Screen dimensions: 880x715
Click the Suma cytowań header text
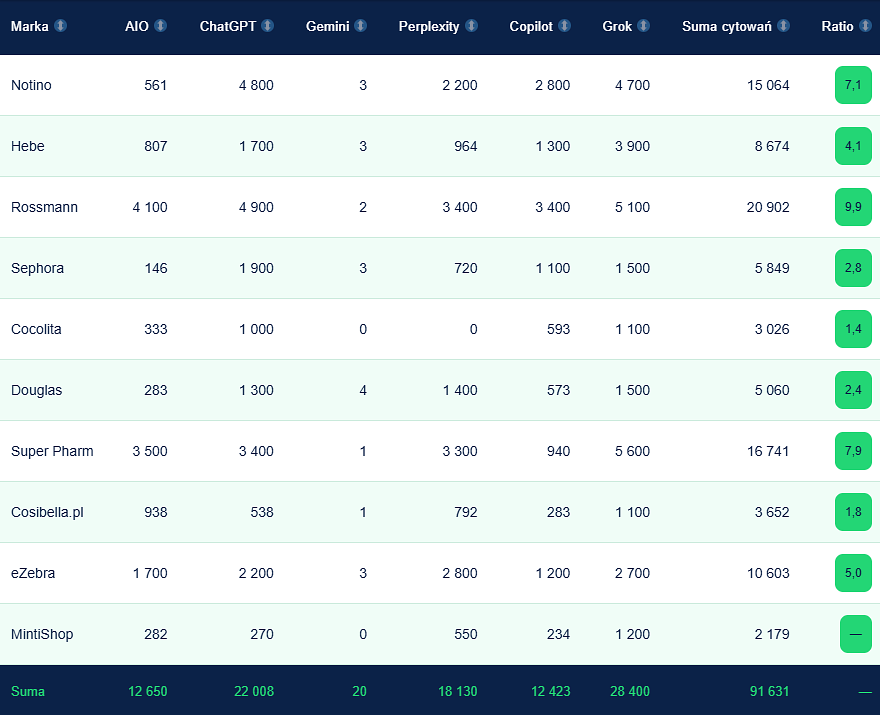[727, 26]
